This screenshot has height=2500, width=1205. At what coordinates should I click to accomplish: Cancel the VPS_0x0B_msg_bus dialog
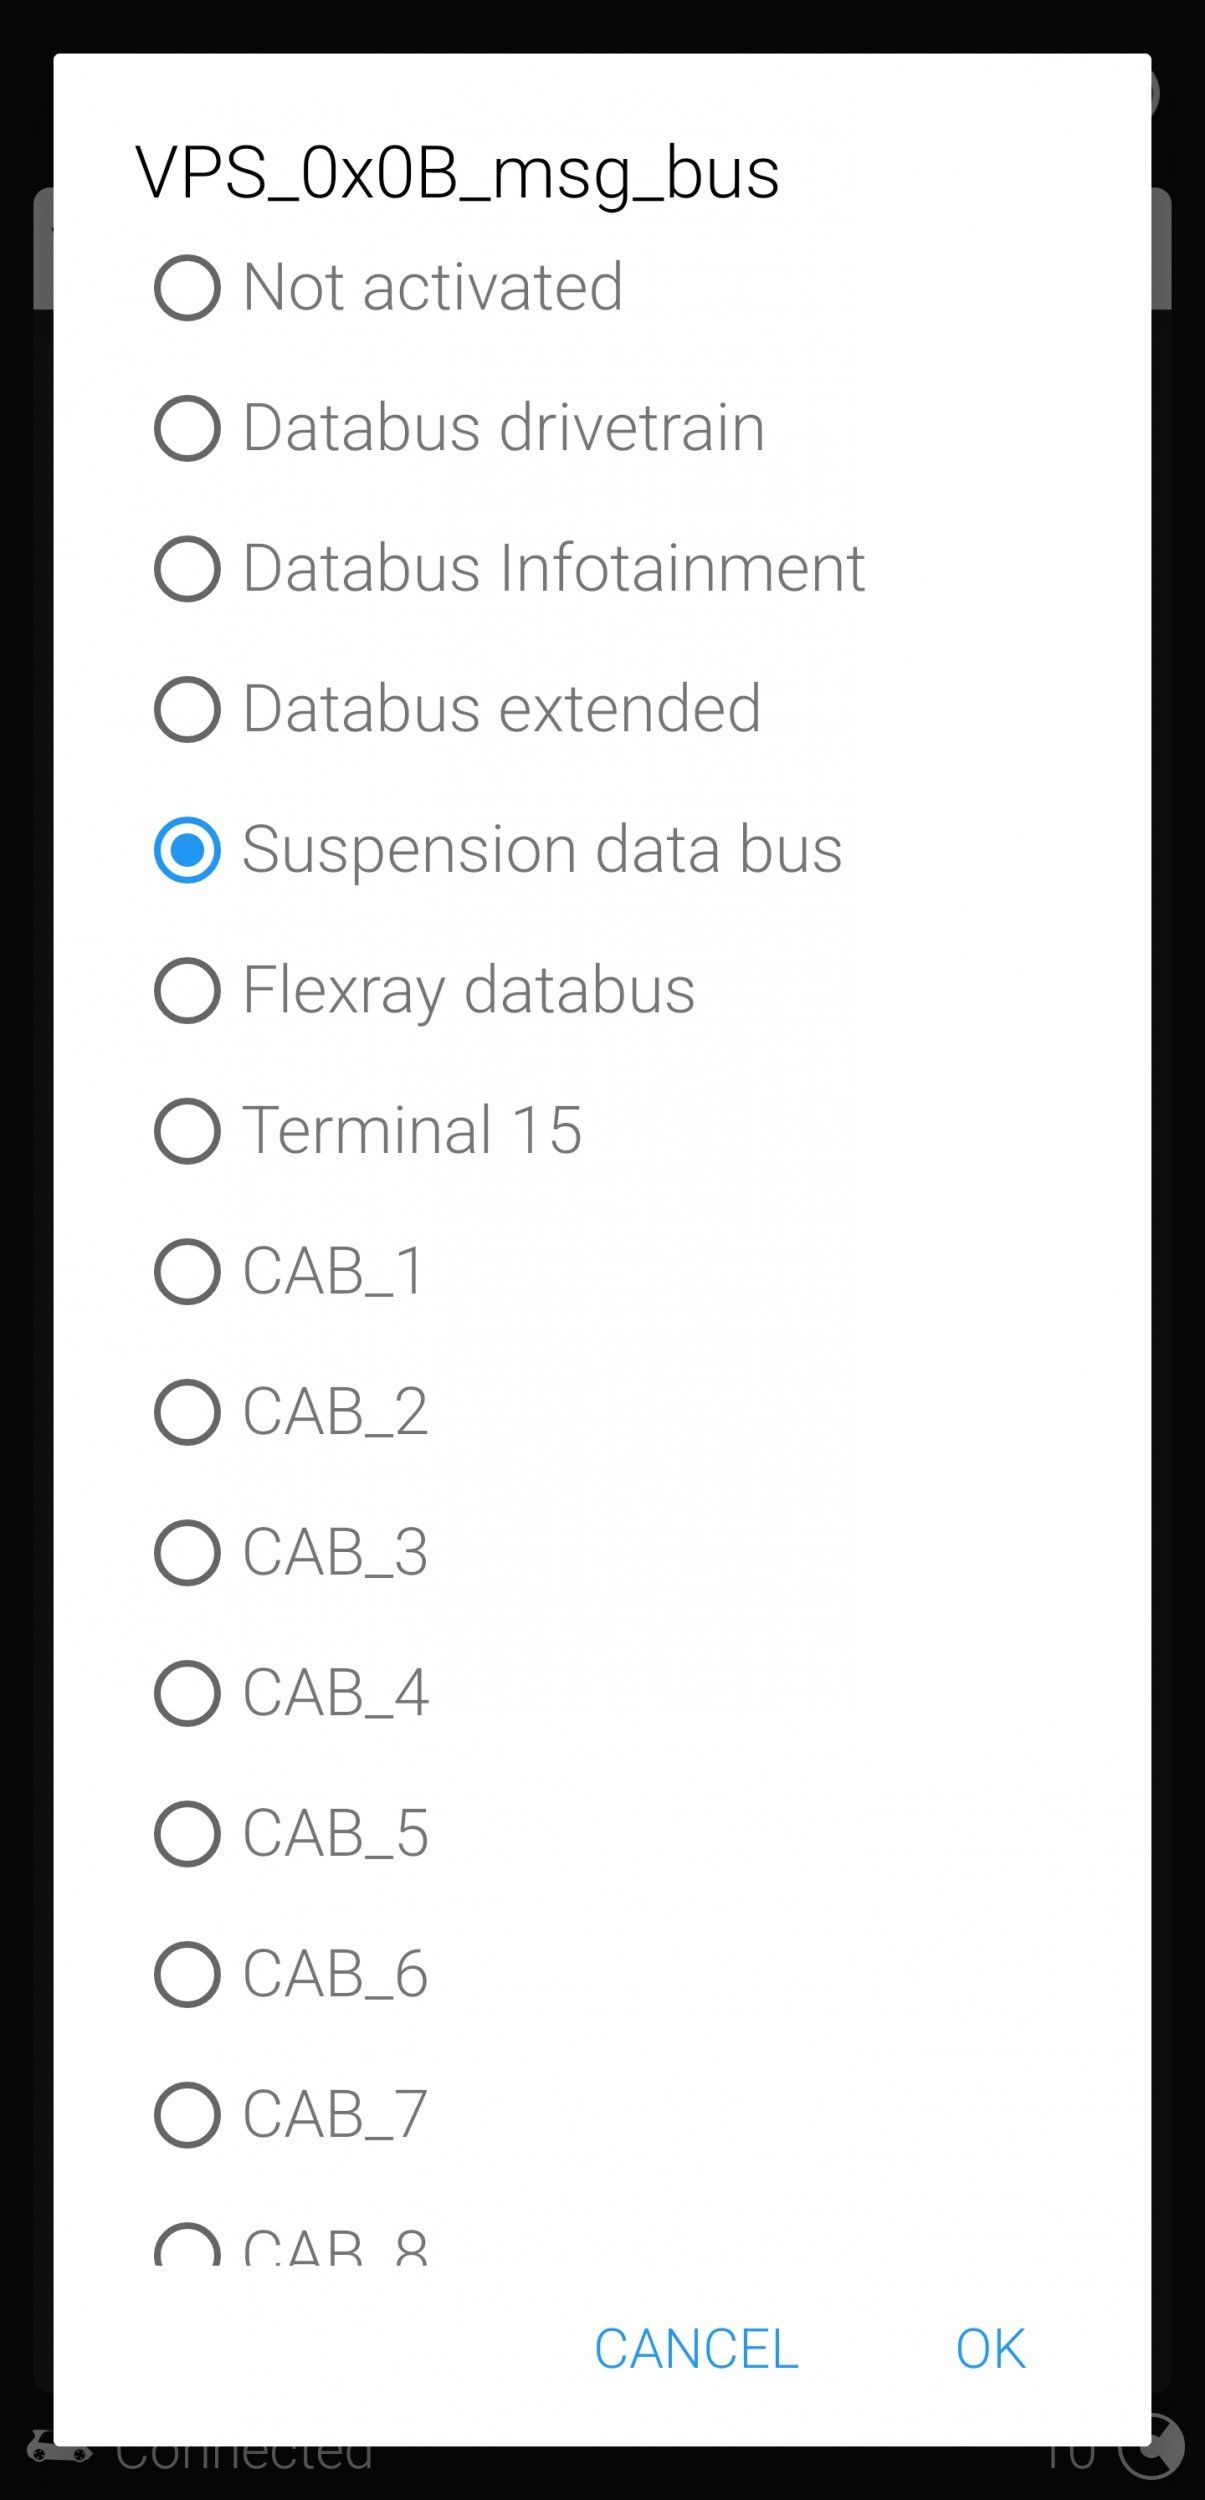[x=696, y=2349]
